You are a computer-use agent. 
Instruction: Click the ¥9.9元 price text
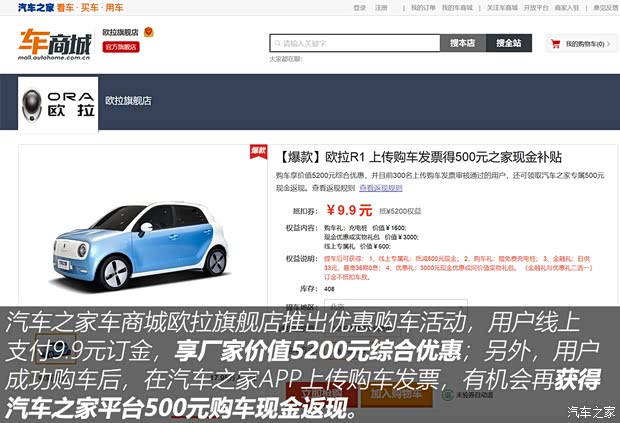point(349,210)
